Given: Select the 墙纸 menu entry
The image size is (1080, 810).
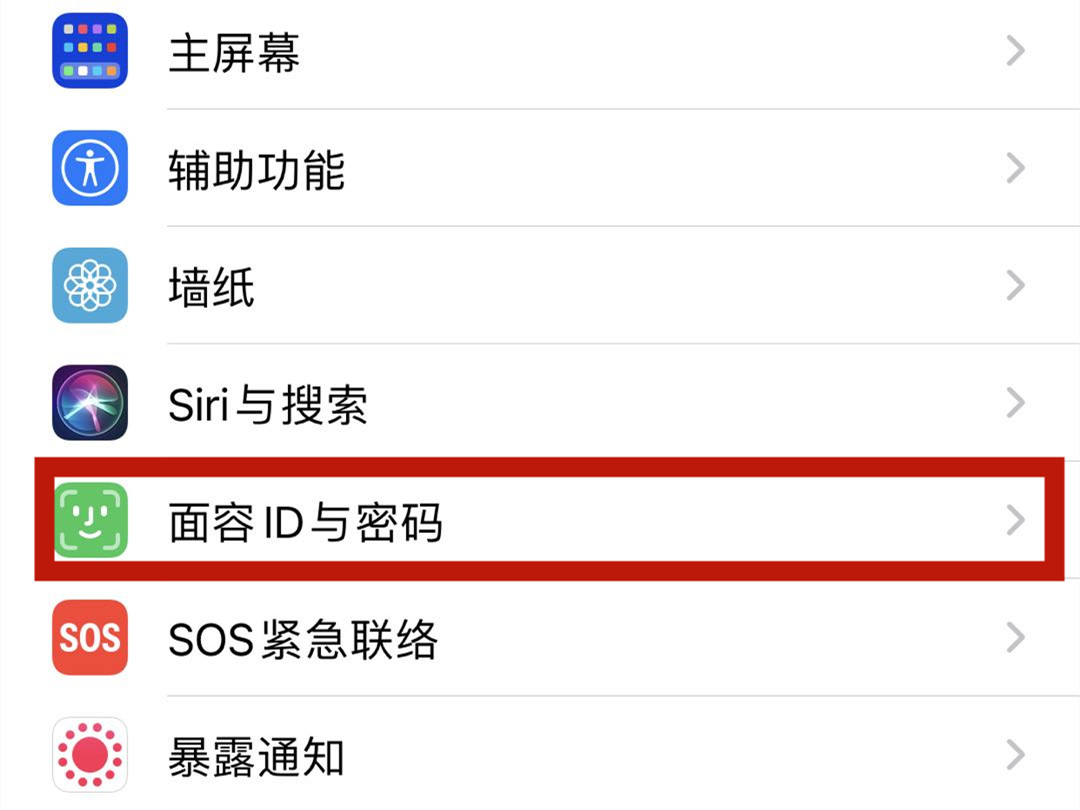Looking at the screenshot, I should pyautogui.click(x=540, y=285).
